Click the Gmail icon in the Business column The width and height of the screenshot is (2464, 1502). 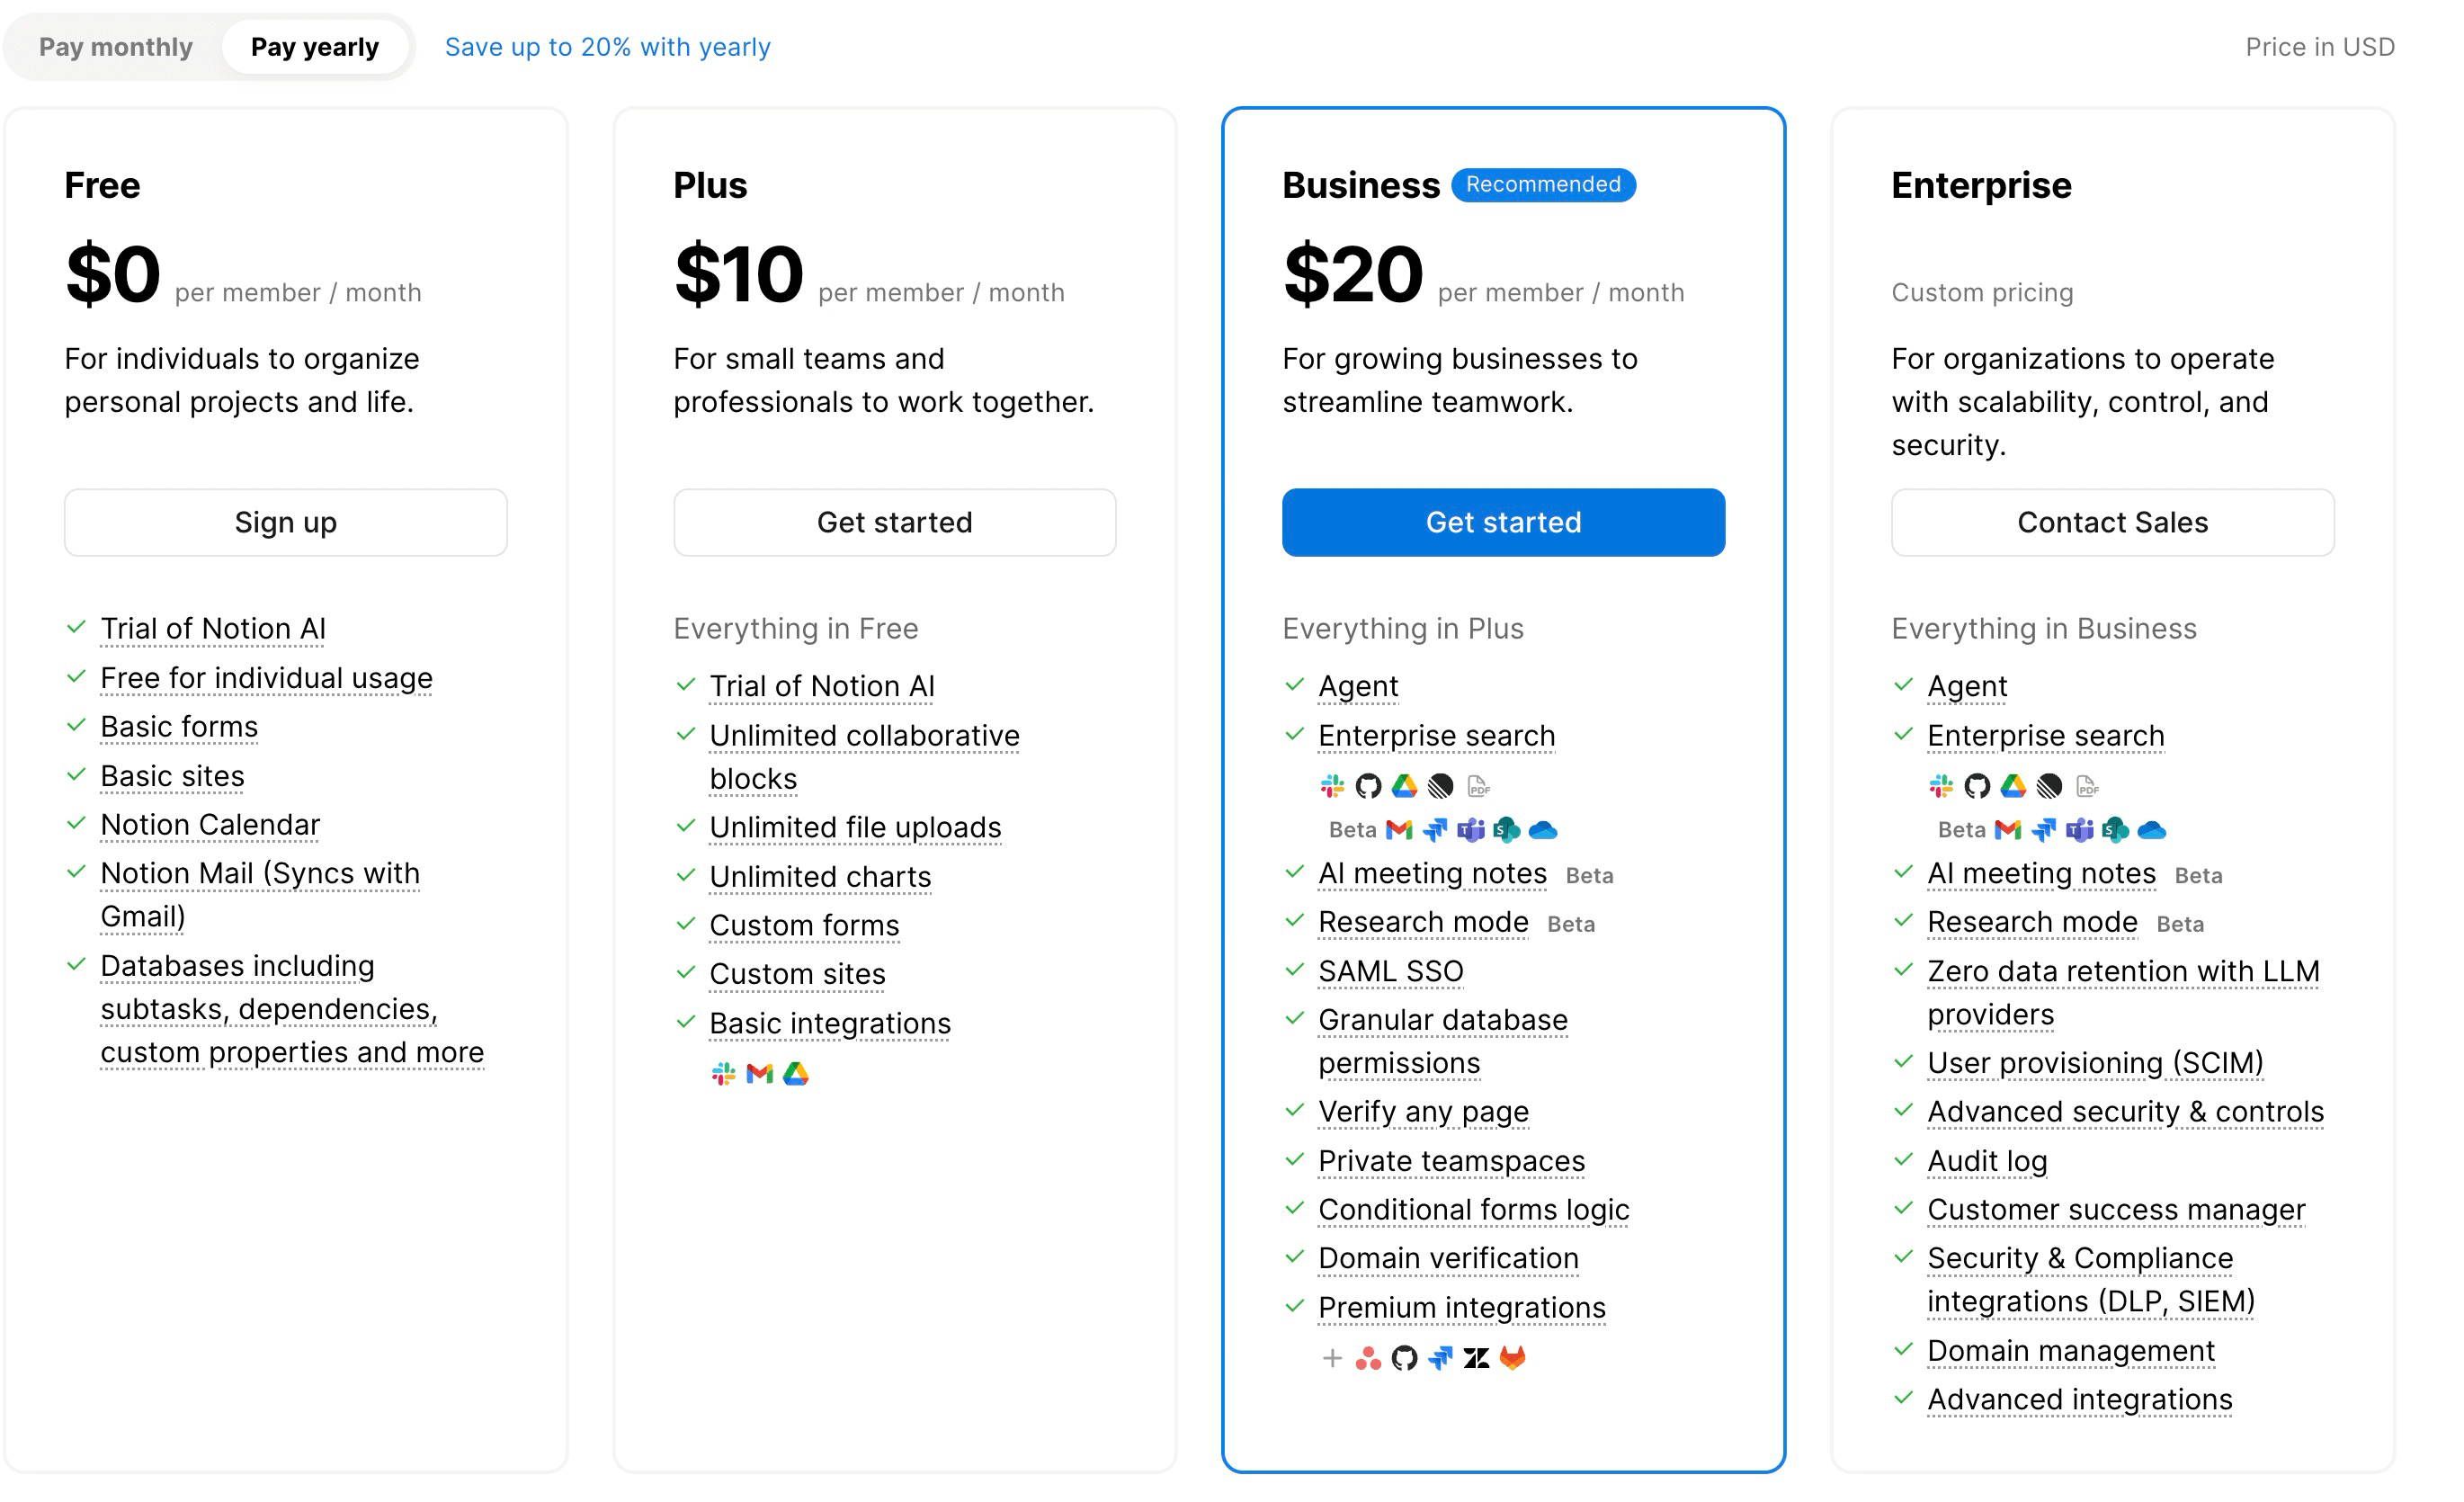(1399, 830)
